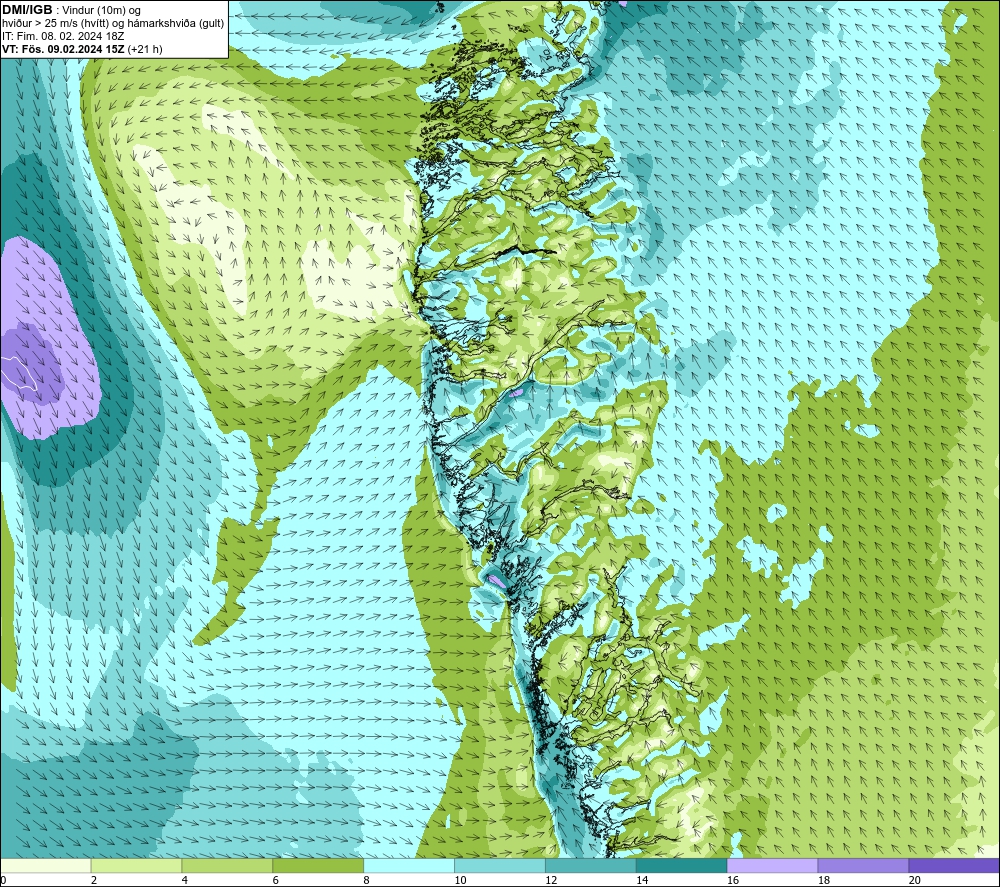
Task: Pick the 8–10 m/s light cyan legend swatch
Action: point(409,865)
